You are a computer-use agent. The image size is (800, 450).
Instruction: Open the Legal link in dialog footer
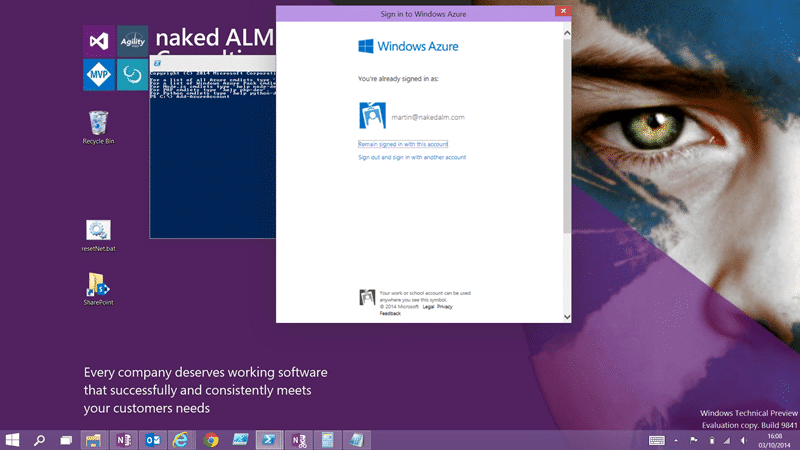tap(428, 307)
